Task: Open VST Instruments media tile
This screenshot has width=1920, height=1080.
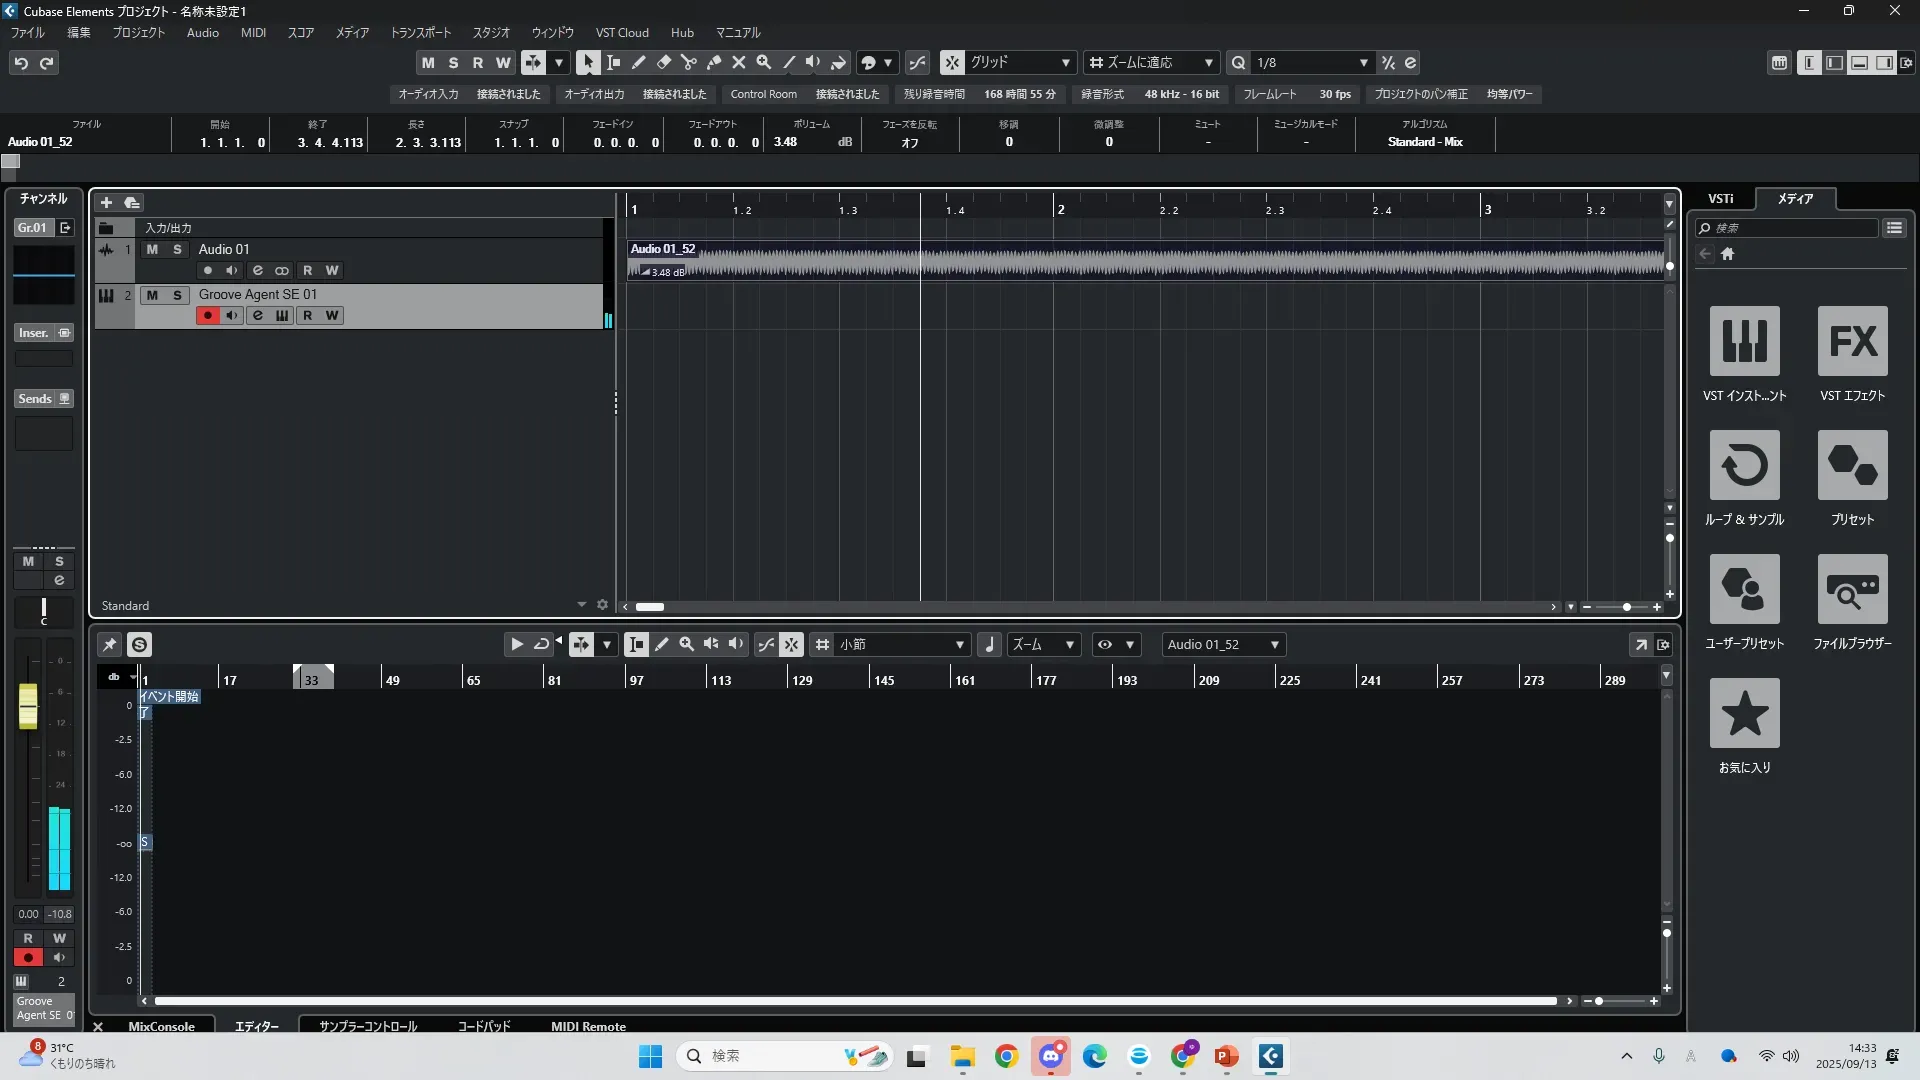Action: click(1744, 341)
